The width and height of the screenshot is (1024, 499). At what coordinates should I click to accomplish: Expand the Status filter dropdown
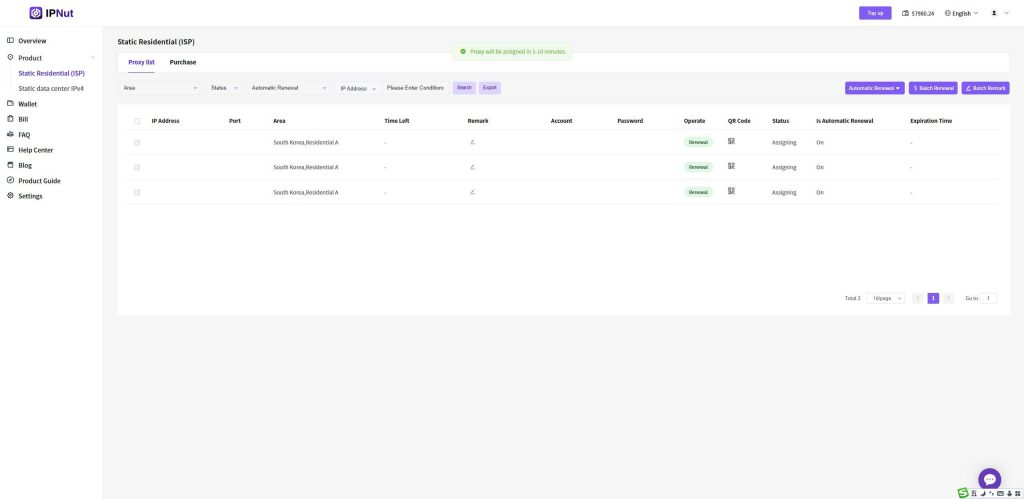(224, 88)
